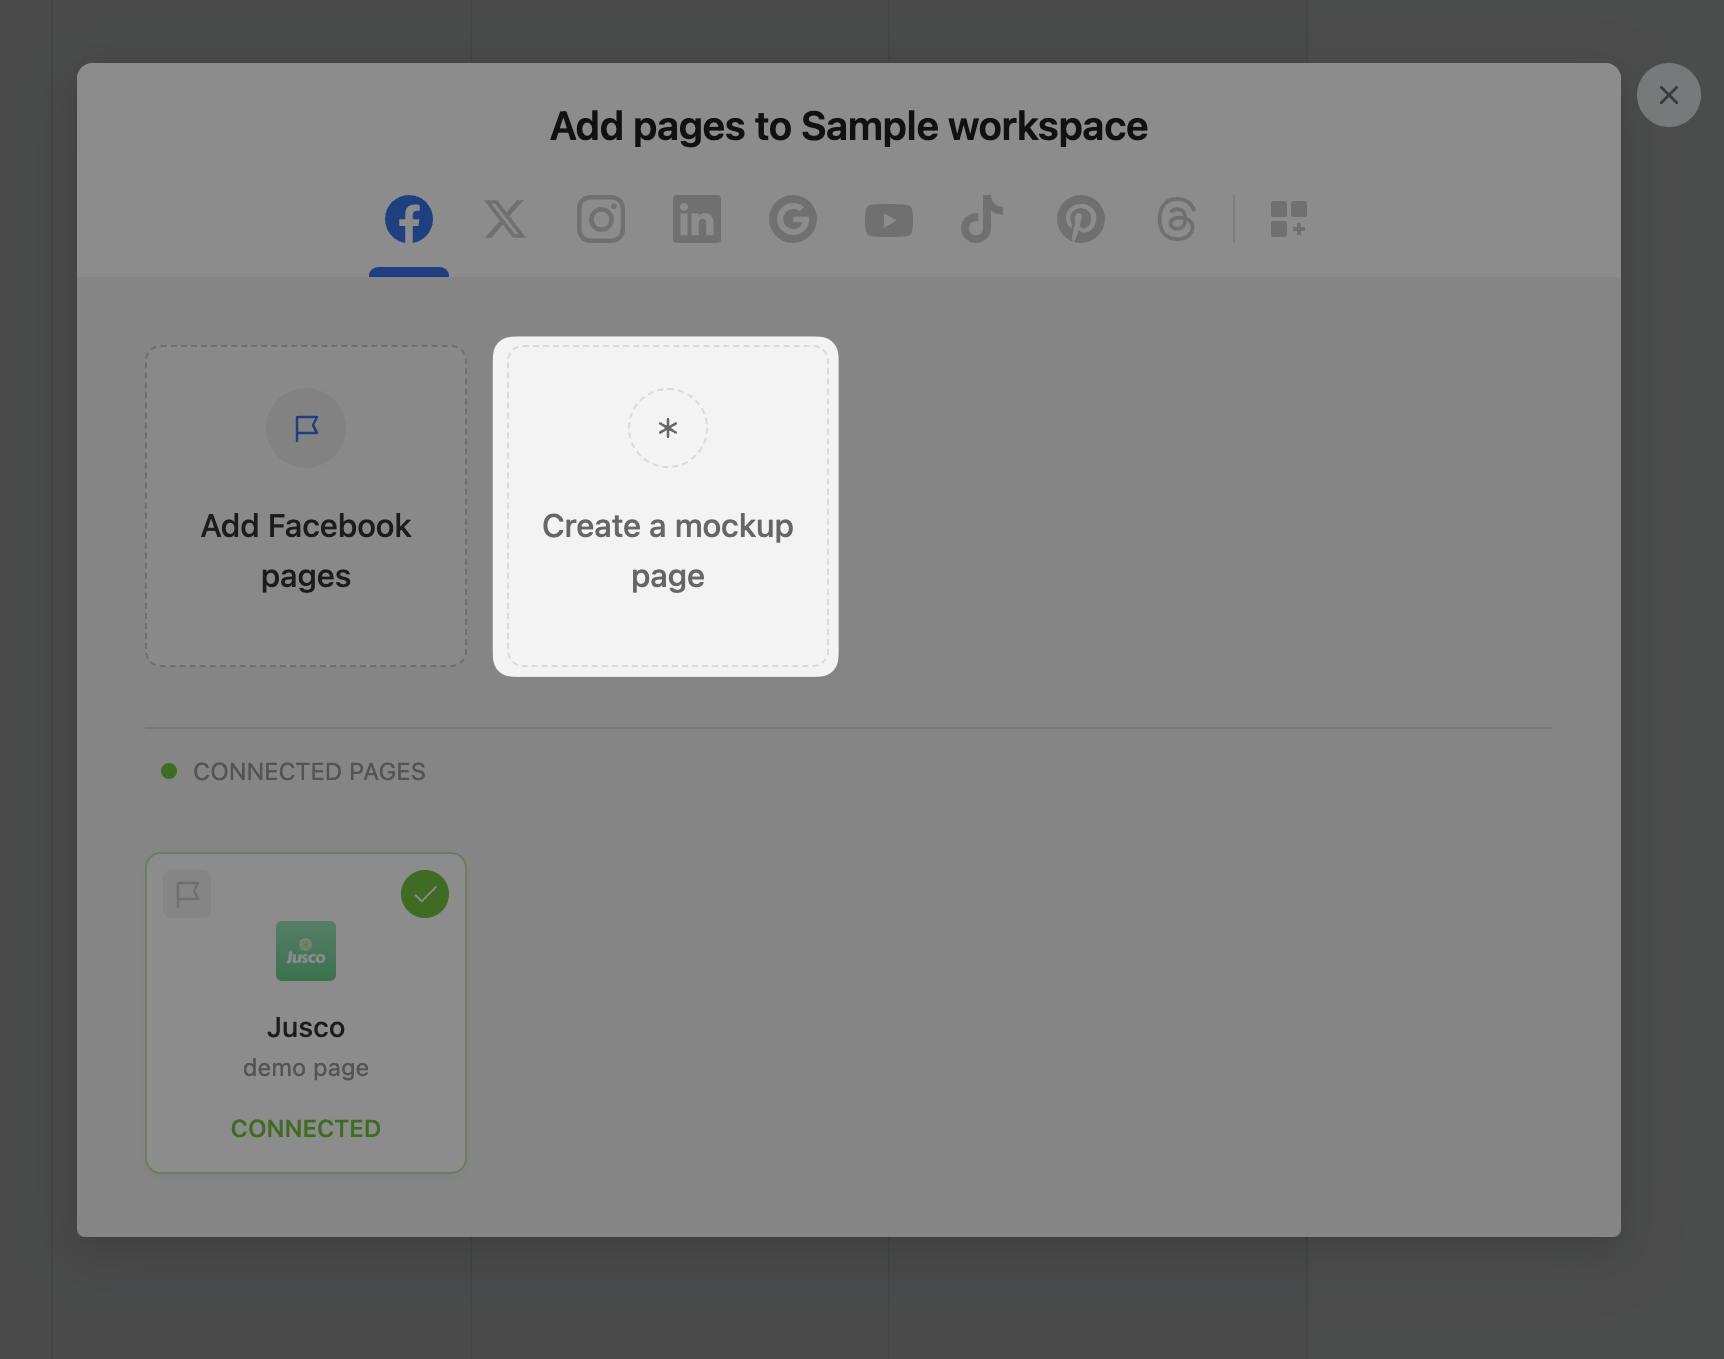Click the flag icon above Add Facebook pages
This screenshot has height=1359, width=1724.
tap(306, 428)
